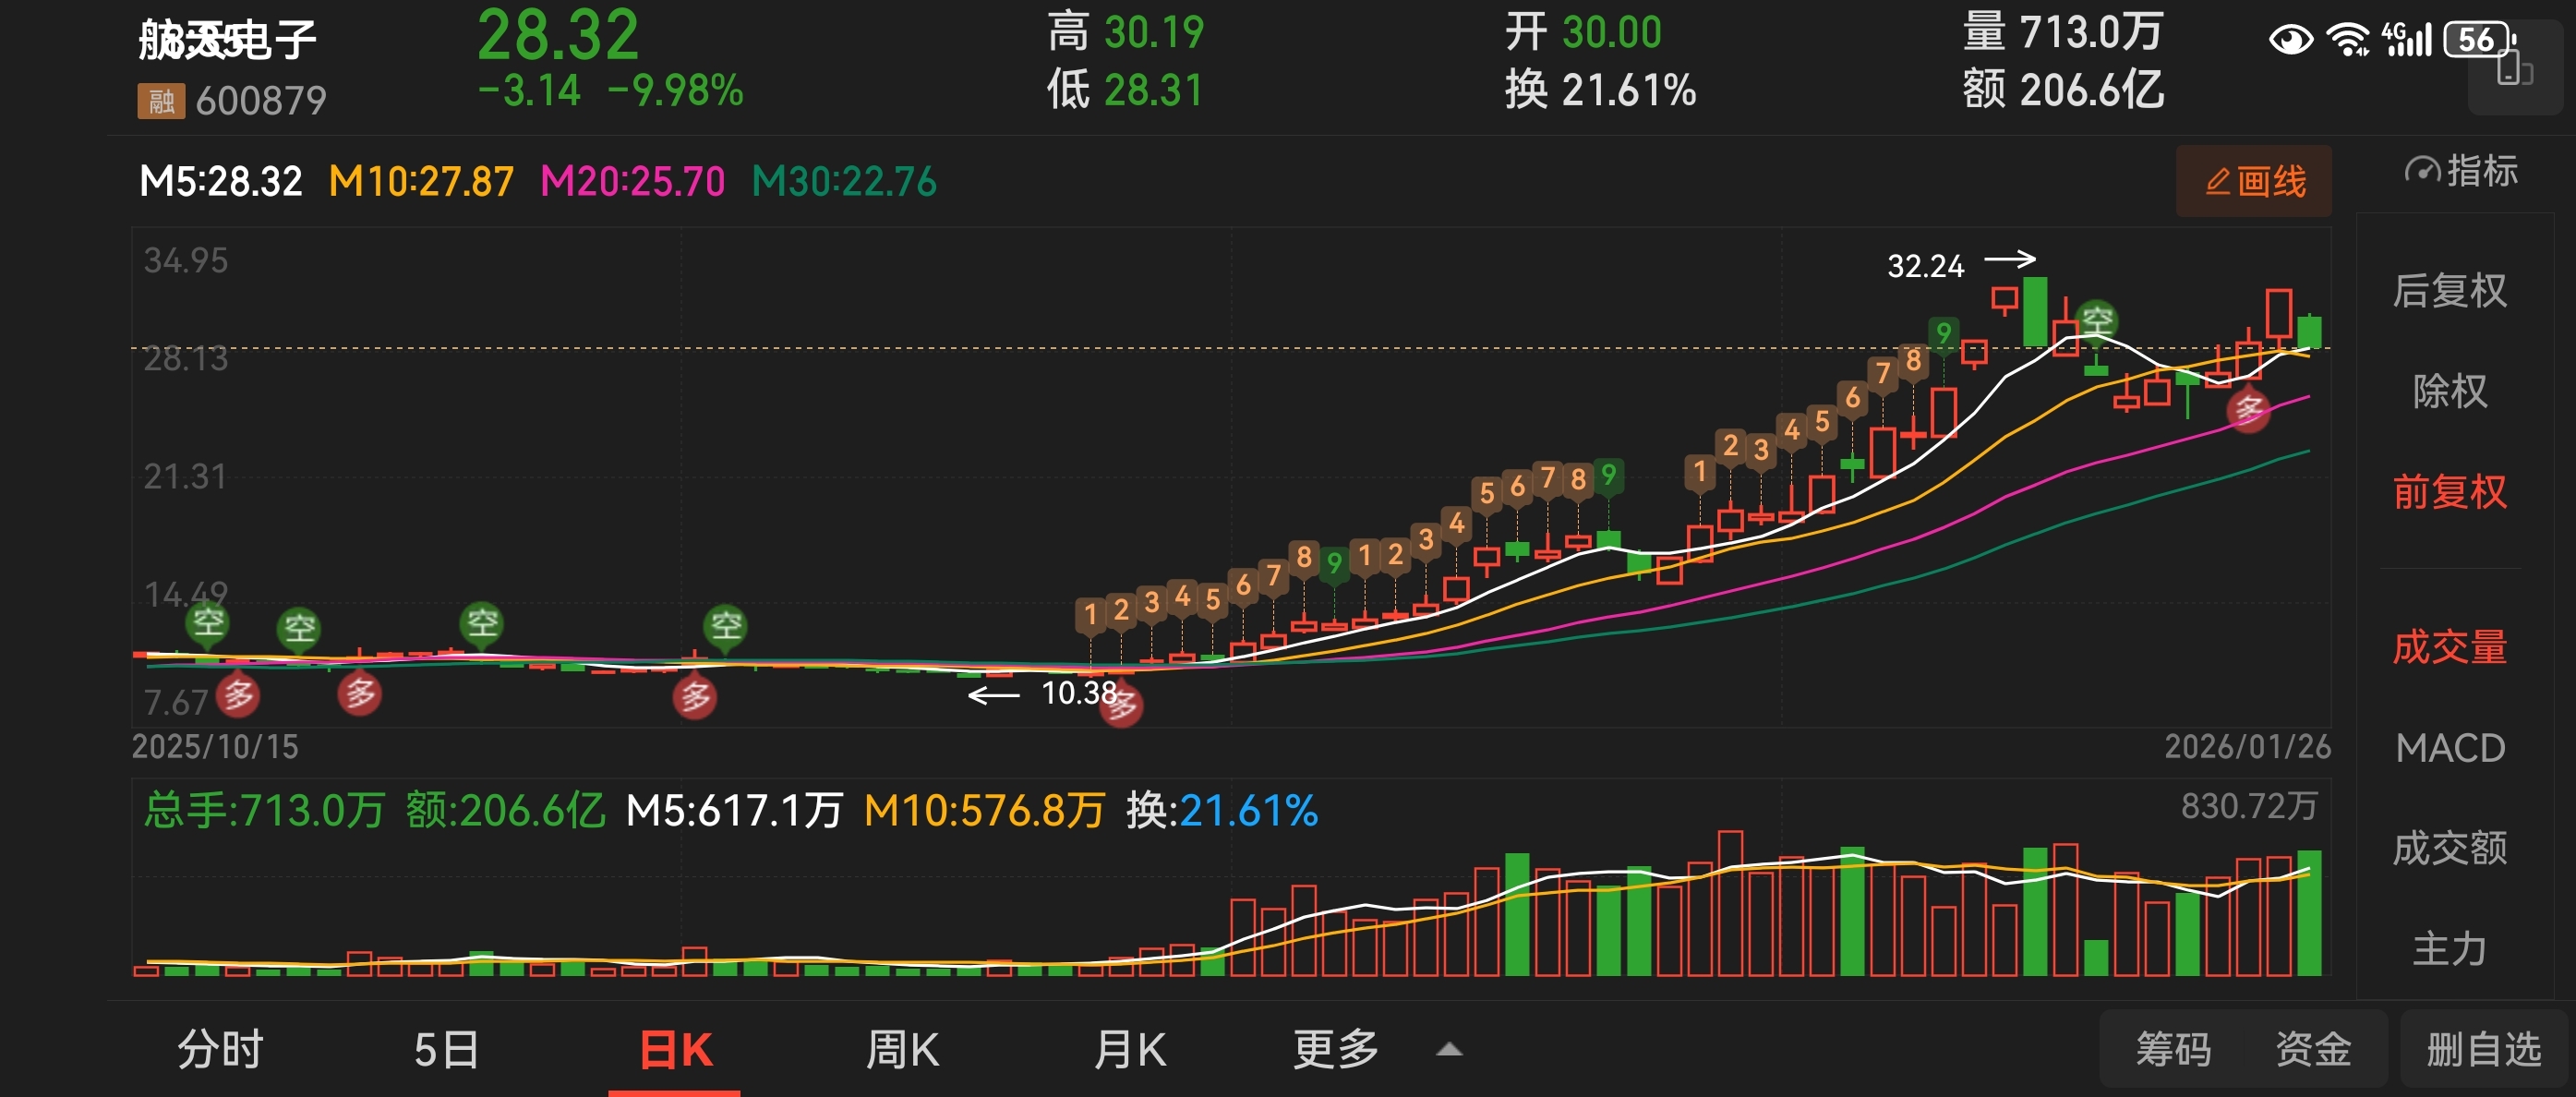Image resolution: width=2576 pixels, height=1097 pixels.
Task: Switch to the 分时 tab
Action: (220, 1050)
